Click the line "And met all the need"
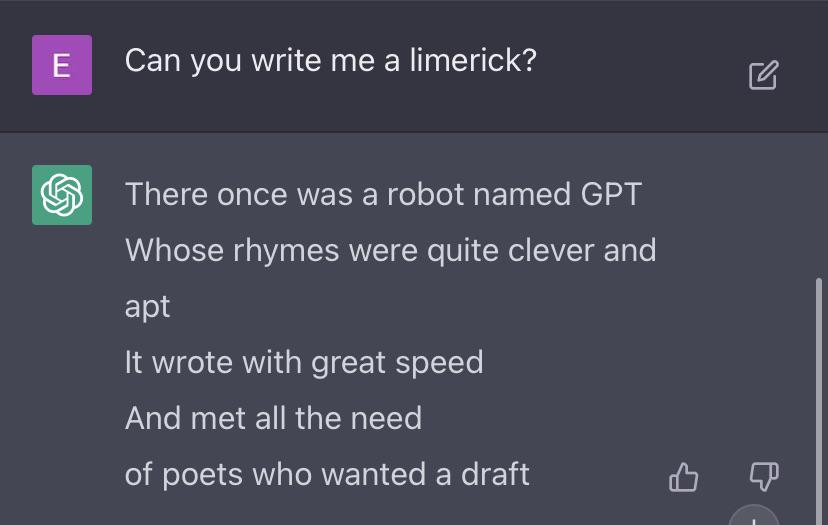The width and height of the screenshot is (828, 525). point(273,417)
